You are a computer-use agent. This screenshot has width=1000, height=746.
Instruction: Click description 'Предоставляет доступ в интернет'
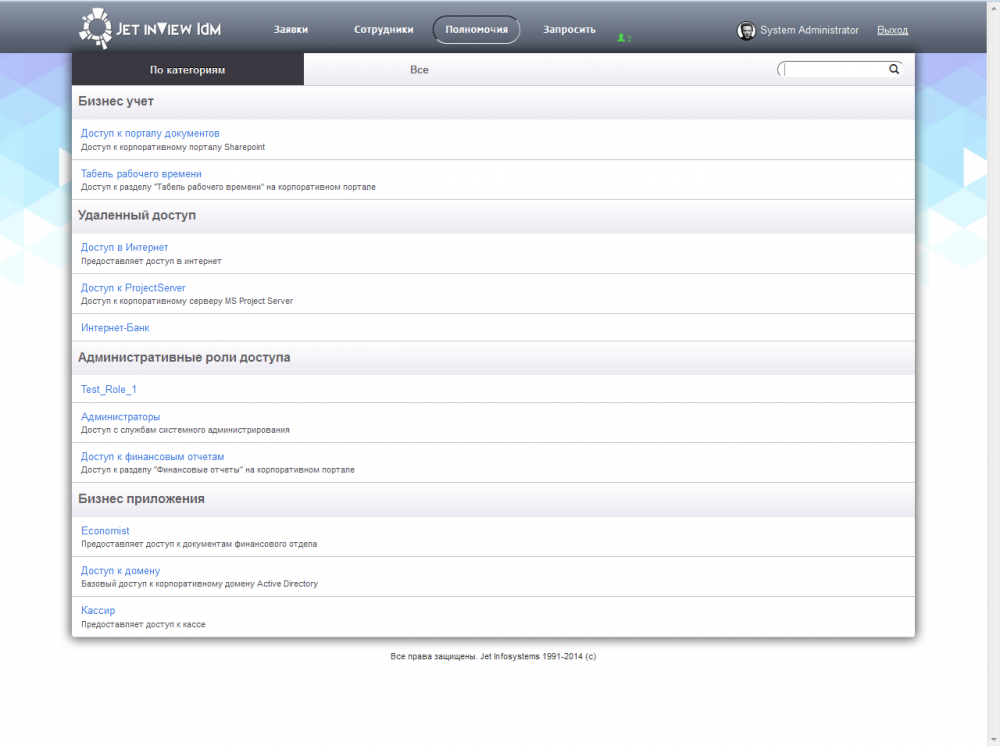(151, 261)
